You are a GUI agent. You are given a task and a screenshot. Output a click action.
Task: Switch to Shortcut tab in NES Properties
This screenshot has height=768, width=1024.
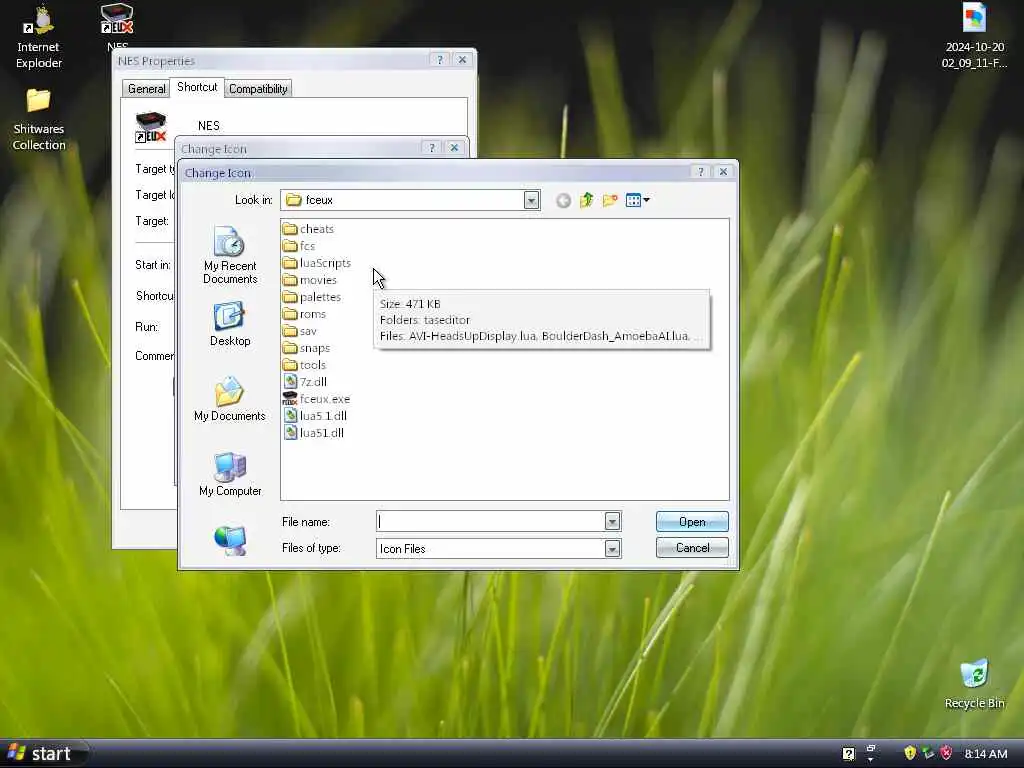[197, 87]
